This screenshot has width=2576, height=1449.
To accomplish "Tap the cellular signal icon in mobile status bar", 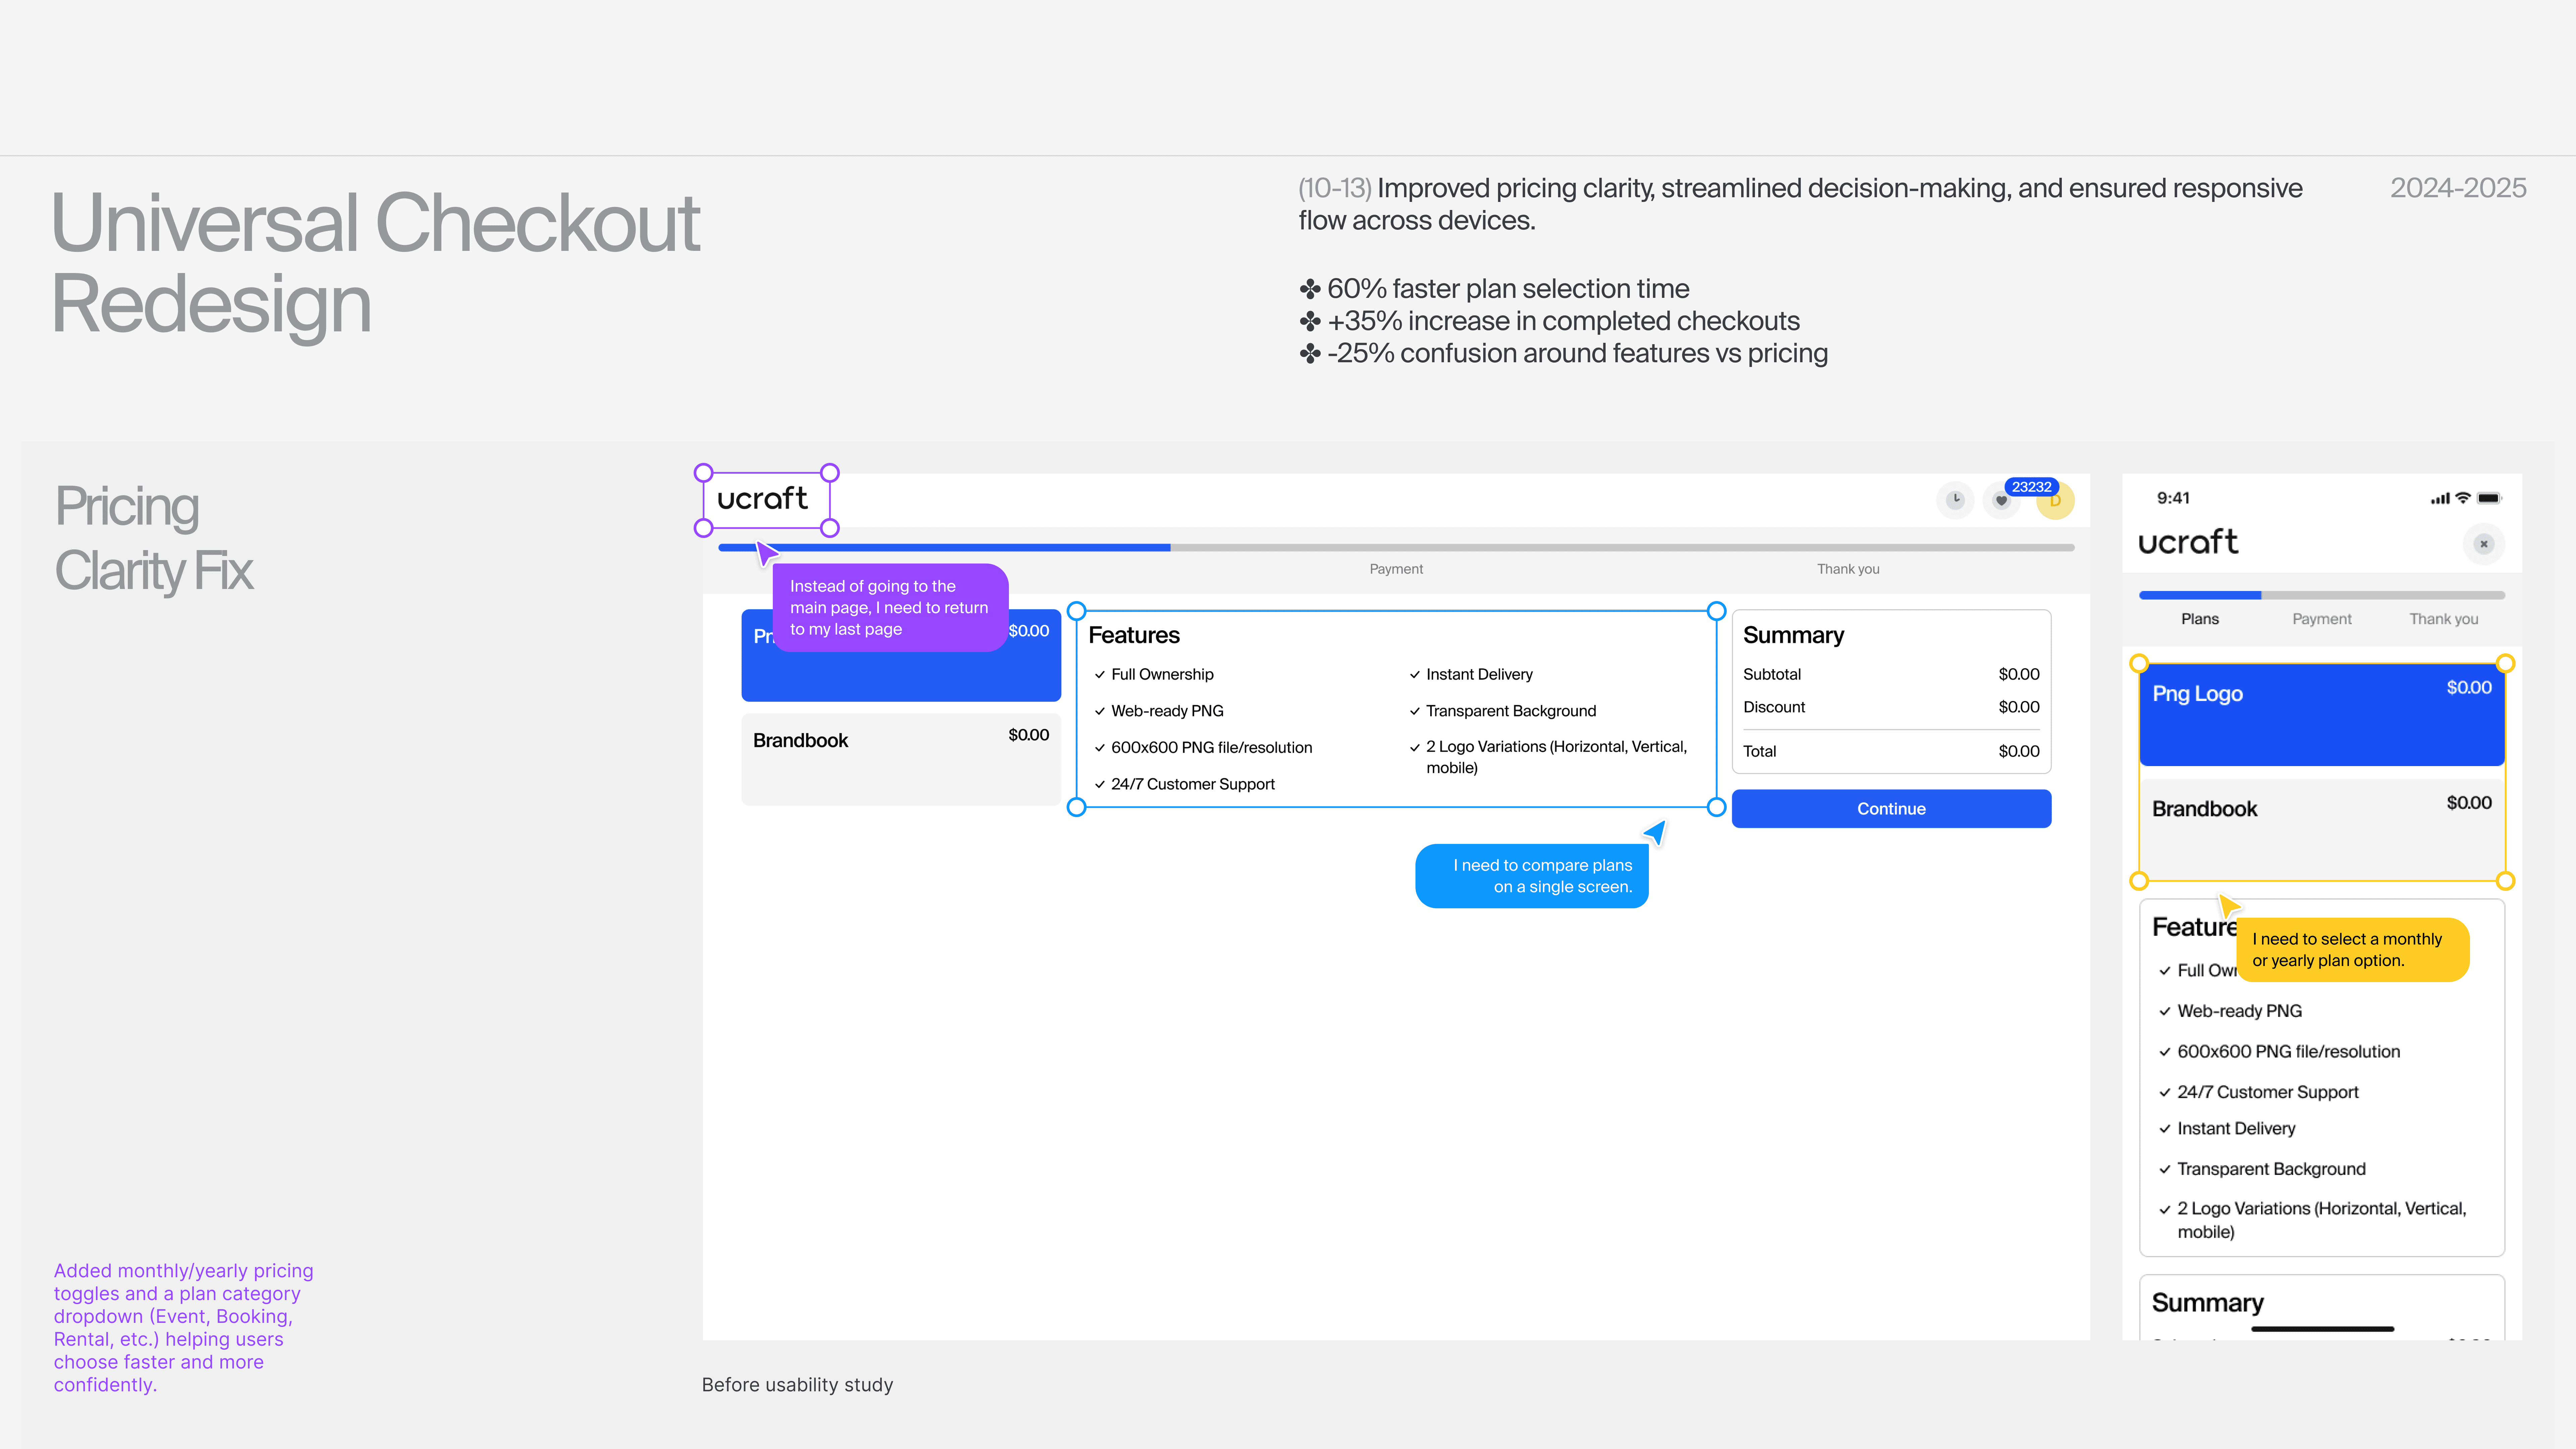I will (2440, 498).
